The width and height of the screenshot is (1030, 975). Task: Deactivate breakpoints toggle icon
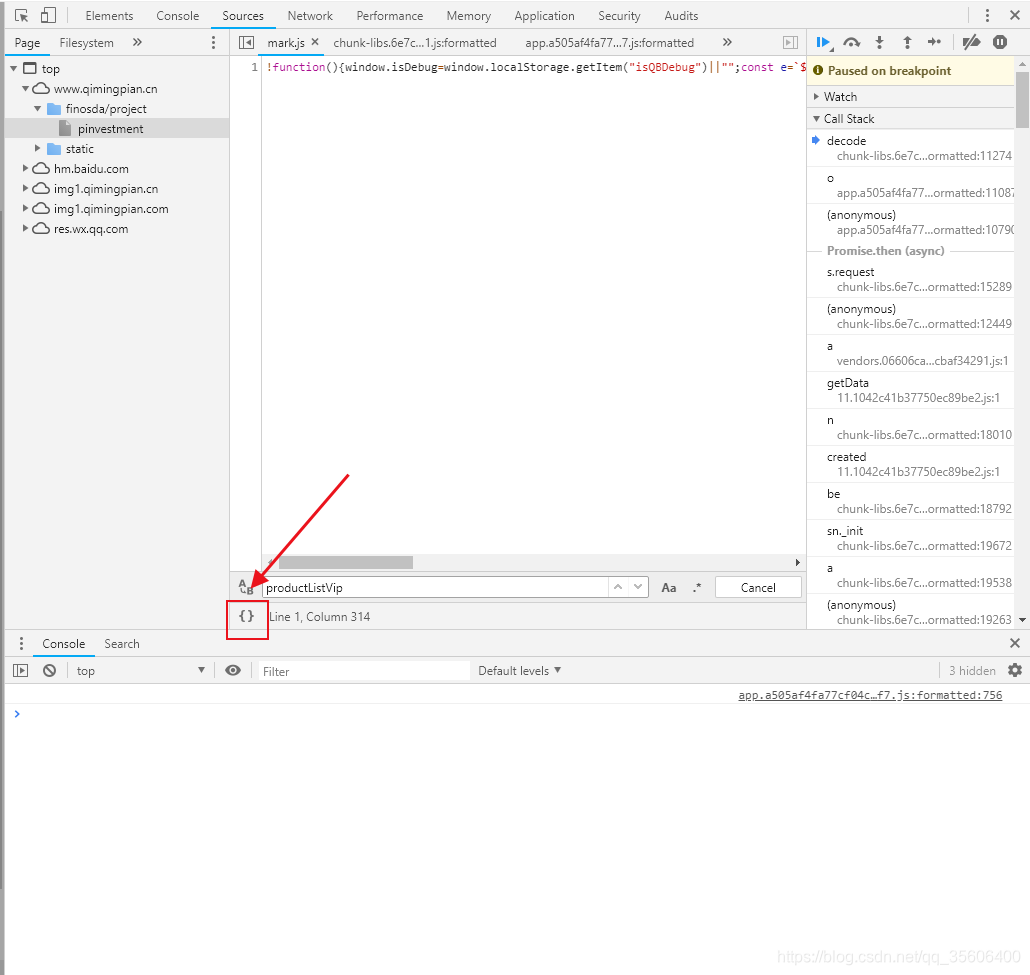972,43
